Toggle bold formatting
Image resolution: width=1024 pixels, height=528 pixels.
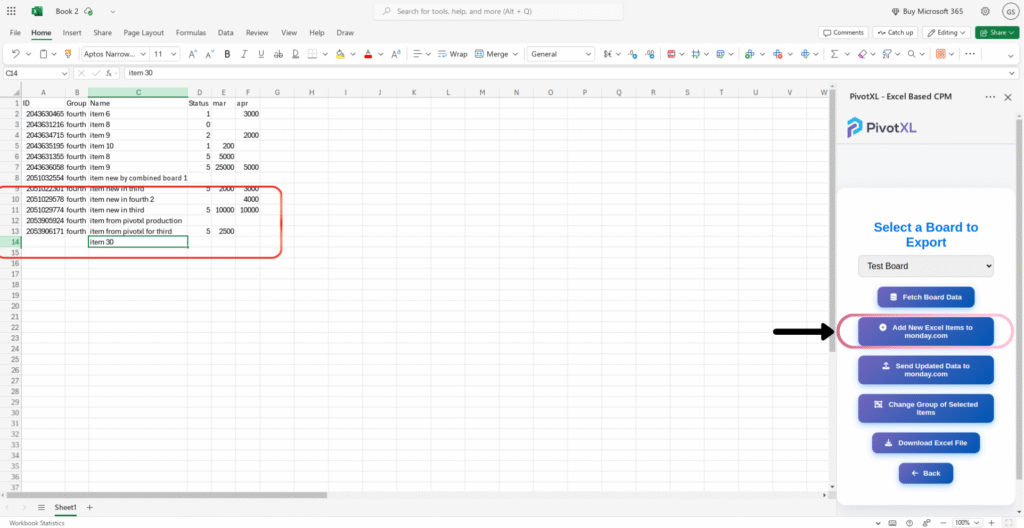click(x=227, y=54)
